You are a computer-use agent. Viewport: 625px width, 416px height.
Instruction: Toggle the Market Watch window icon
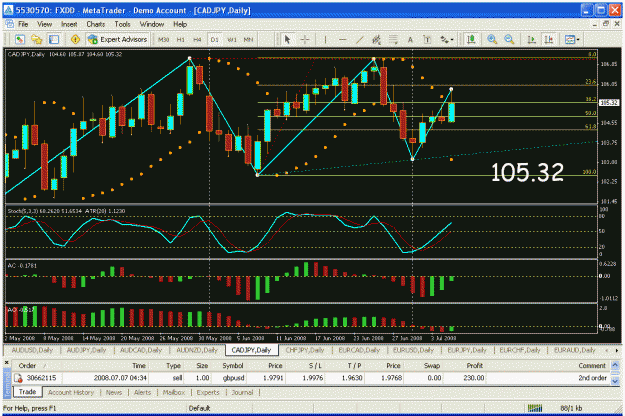pos(54,39)
